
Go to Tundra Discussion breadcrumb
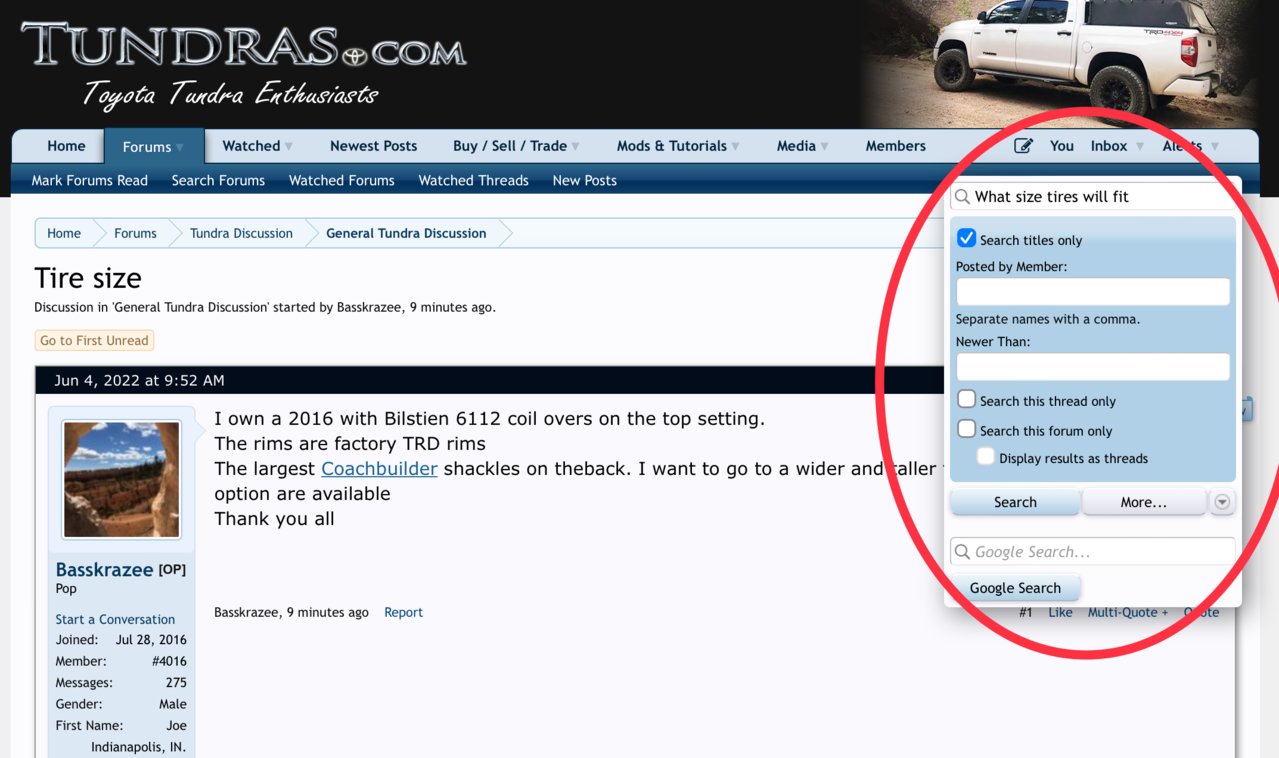[241, 233]
